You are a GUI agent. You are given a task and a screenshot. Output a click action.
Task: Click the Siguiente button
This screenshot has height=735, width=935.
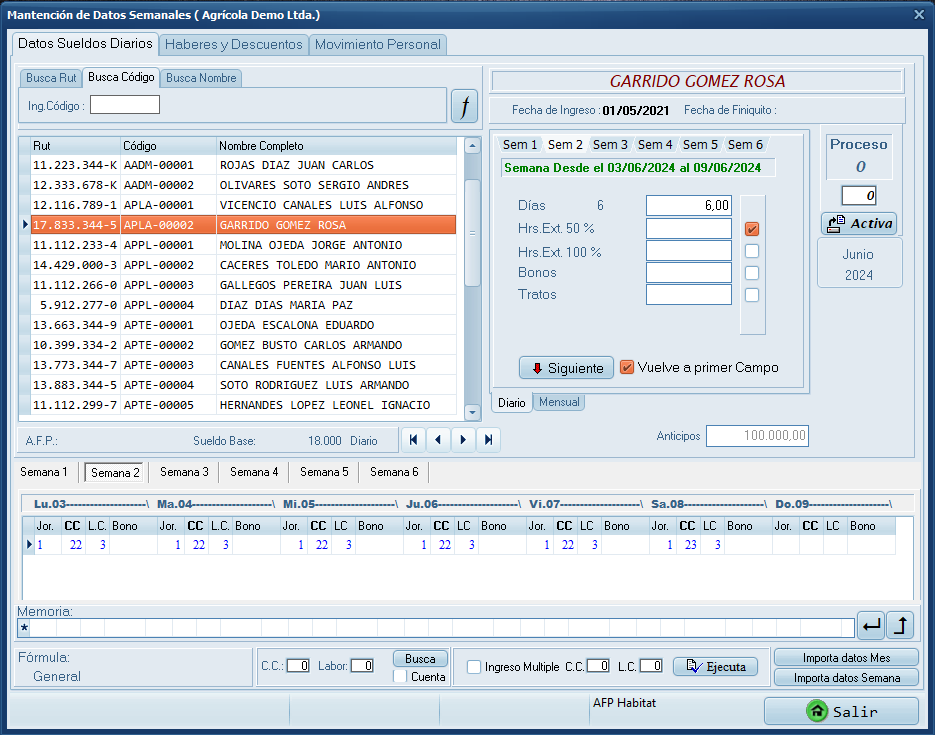tap(566, 368)
